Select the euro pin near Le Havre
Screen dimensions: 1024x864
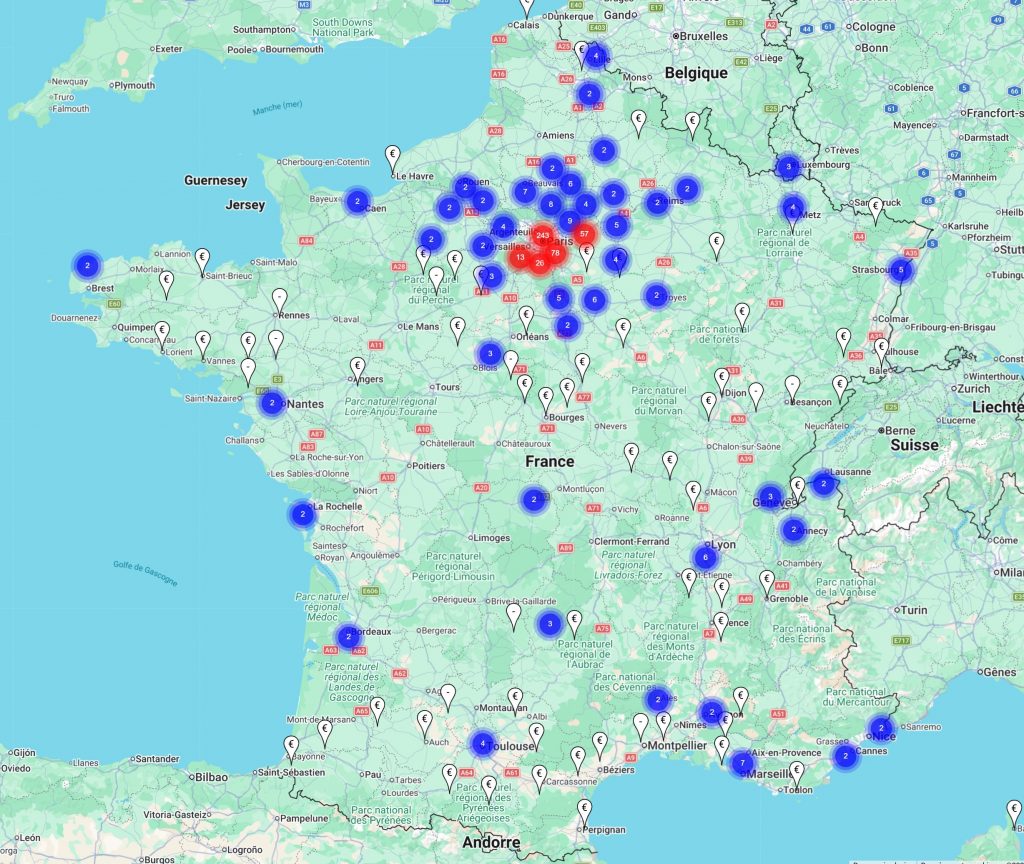coord(393,156)
